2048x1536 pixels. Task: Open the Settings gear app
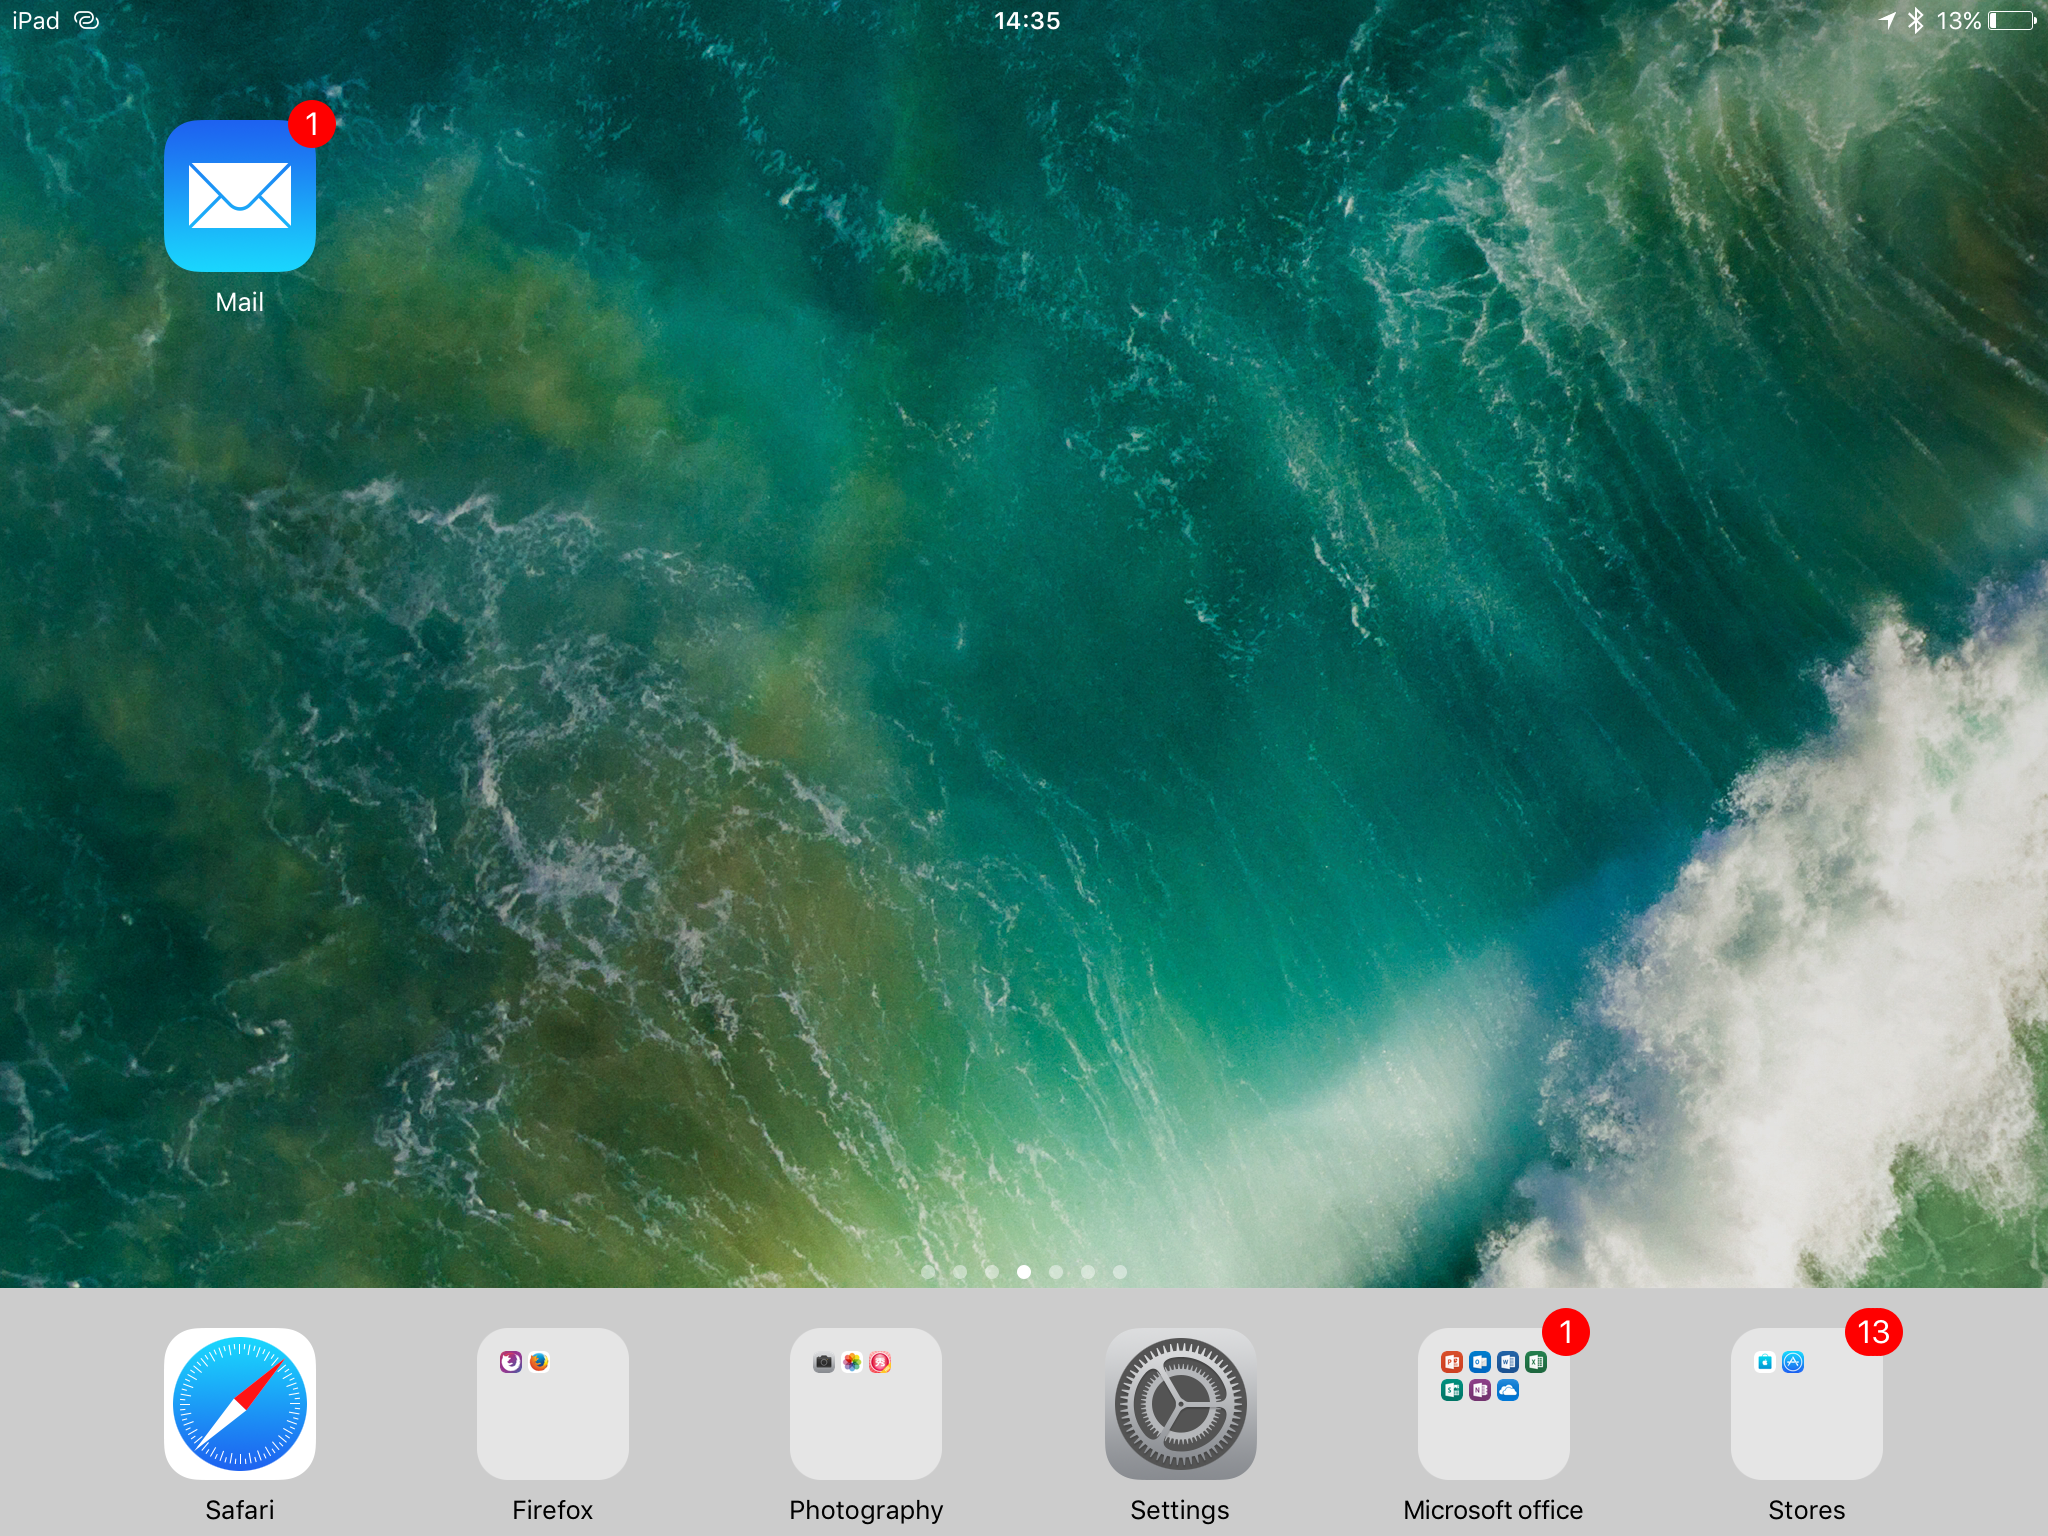tap(1180, 1403)
